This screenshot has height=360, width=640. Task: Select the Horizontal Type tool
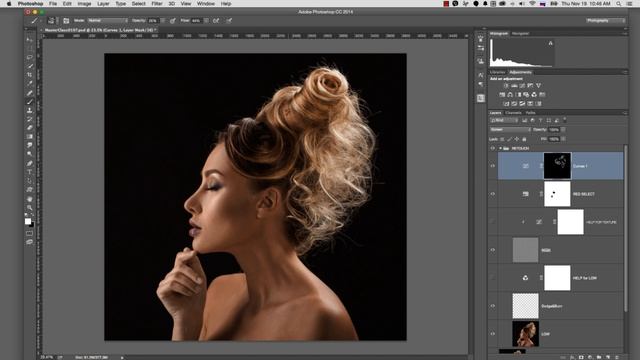(x=29, y=172)
